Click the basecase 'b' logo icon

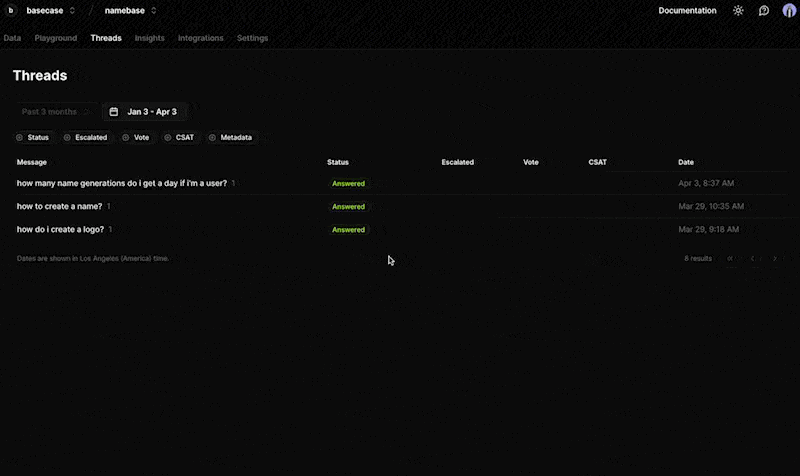tap(11, 10)
